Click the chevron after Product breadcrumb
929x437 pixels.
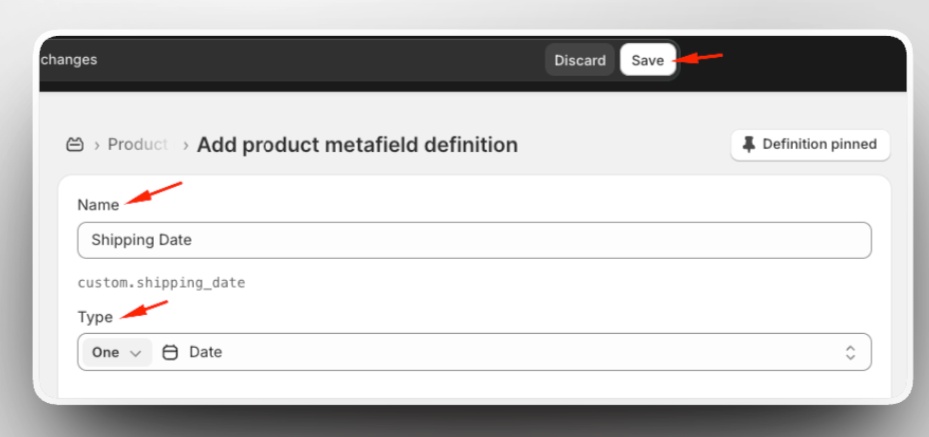(x=185, y=145)
